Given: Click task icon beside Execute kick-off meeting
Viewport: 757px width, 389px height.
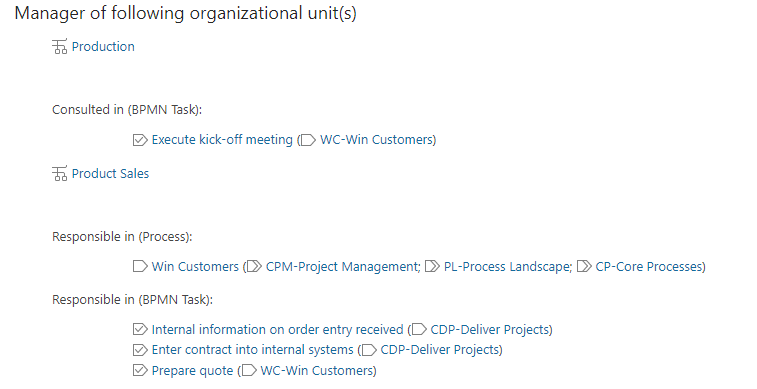Looking at the screenshot, I should (140, 140).
